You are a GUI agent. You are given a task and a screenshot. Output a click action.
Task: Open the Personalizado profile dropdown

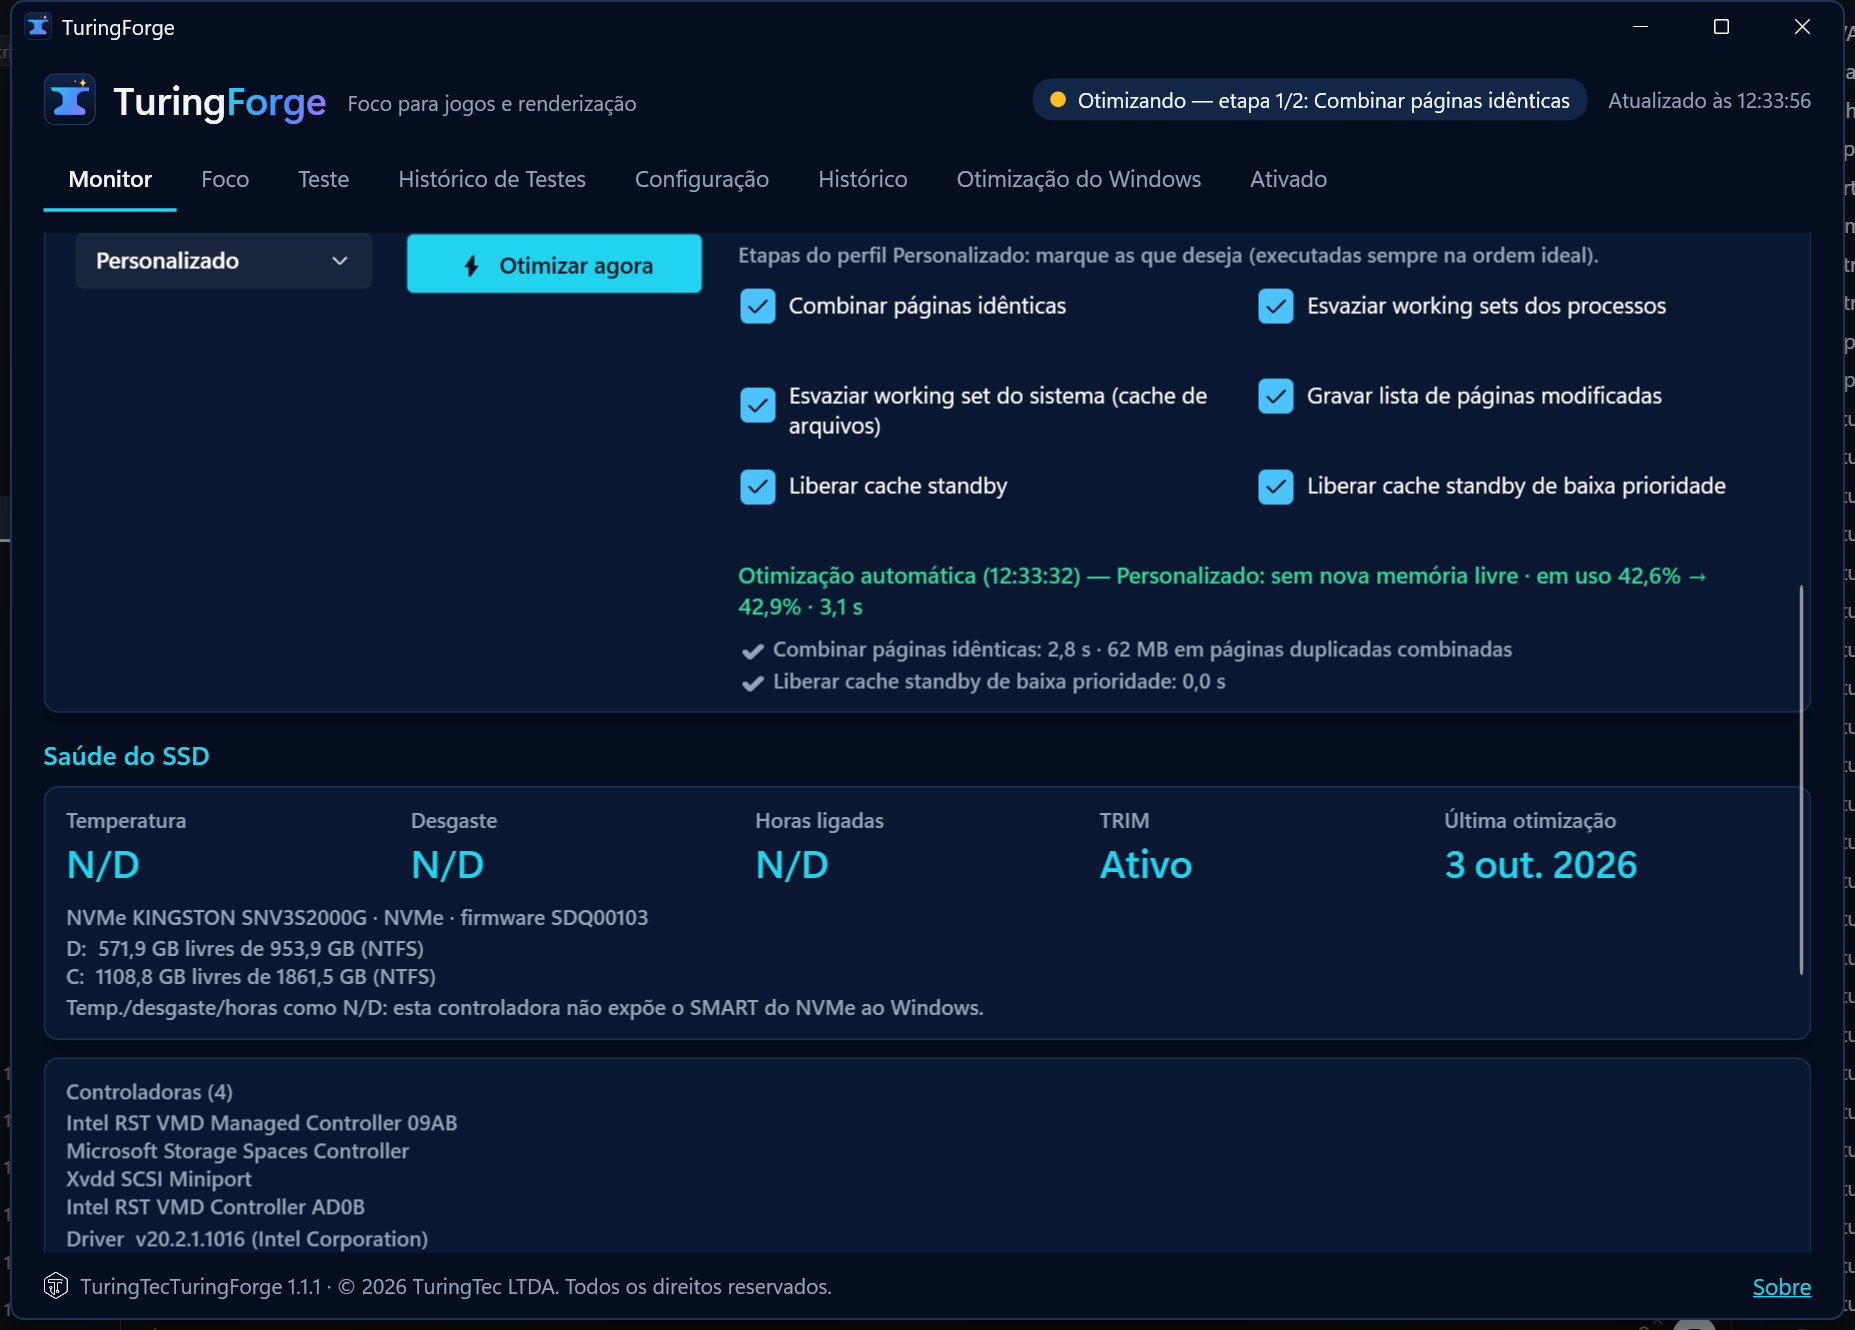click(224, 261)
